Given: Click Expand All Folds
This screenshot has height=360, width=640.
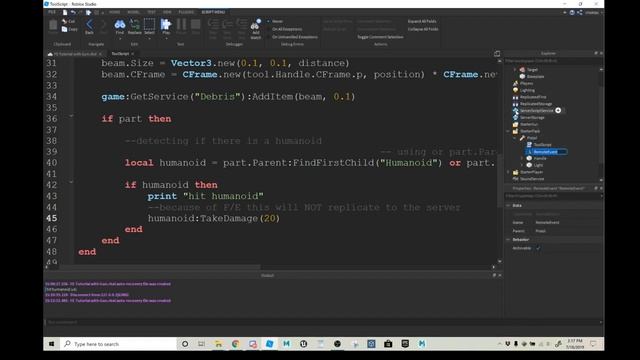Looking at the screenshot, I should [422, 21].
